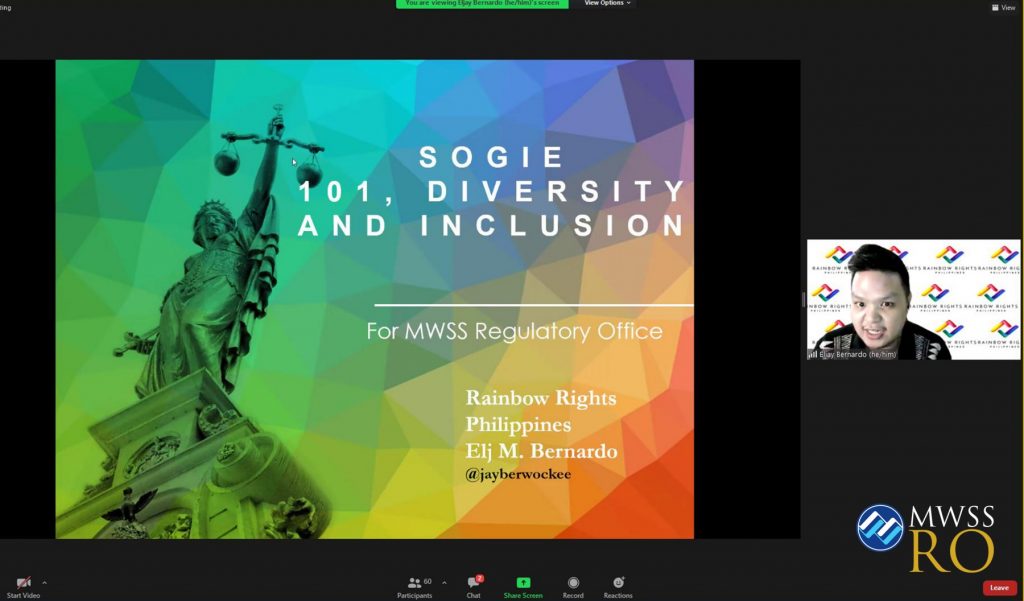
Task: Expand the View Options dropdown
Action: tap(607, 3)
